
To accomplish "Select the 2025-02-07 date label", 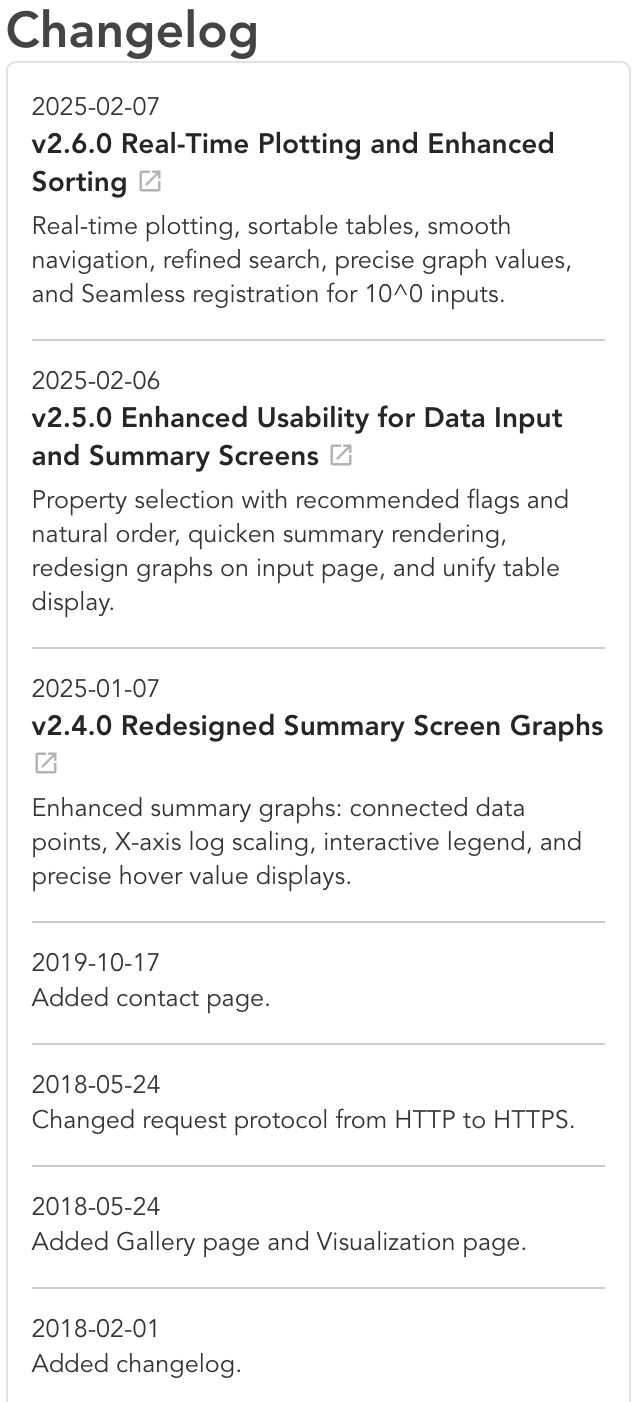I will [96, 106].
